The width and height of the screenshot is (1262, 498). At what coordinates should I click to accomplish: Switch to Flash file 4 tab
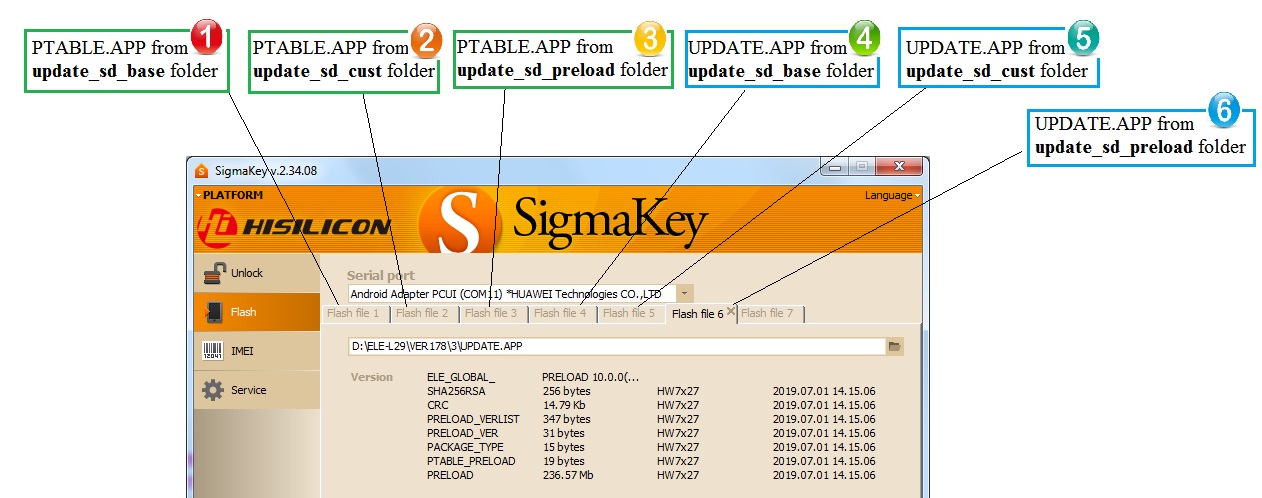coord(560,313)
